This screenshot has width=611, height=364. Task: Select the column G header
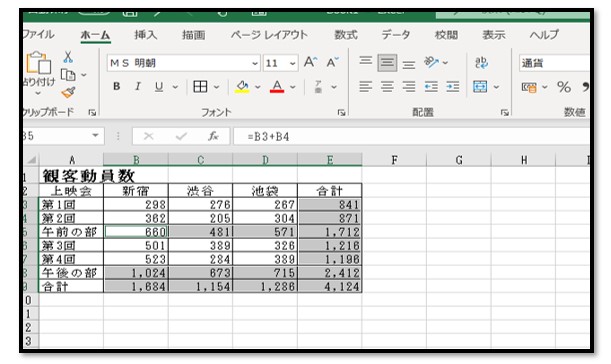coord(459,160)
